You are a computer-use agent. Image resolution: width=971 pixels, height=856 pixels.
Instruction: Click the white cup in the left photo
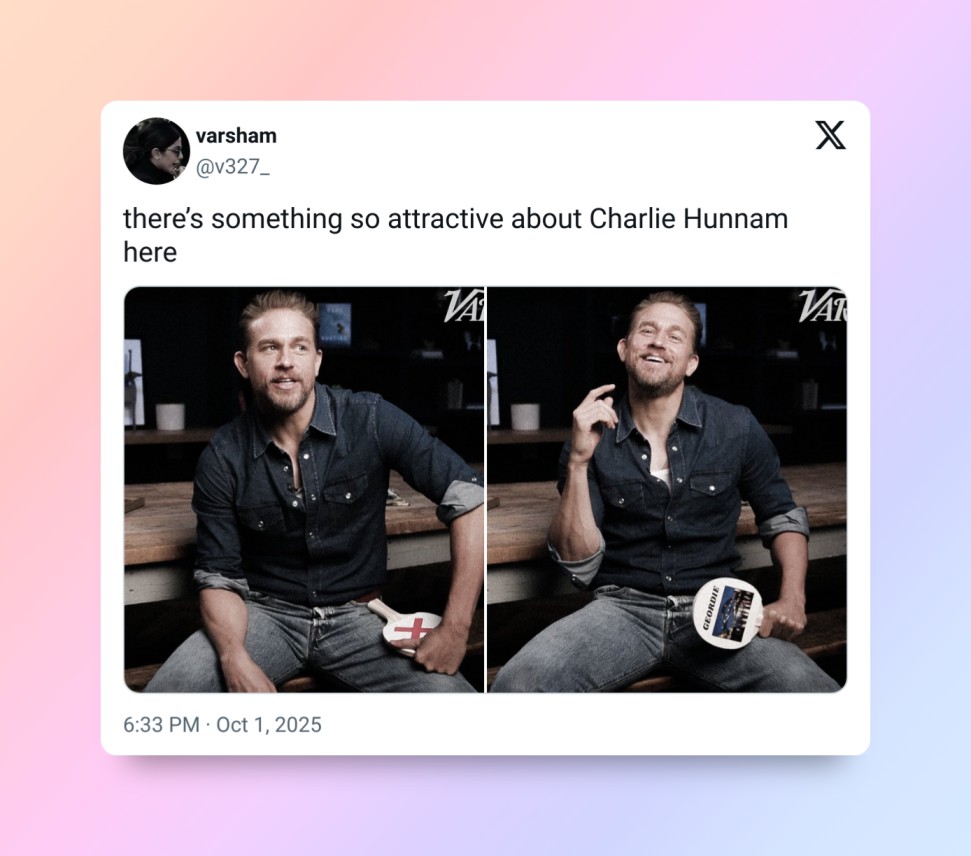(x=170, y=416)
